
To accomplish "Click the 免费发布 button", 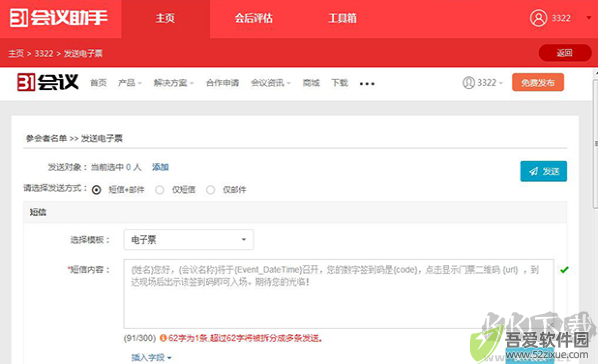I will pos(538,82).
